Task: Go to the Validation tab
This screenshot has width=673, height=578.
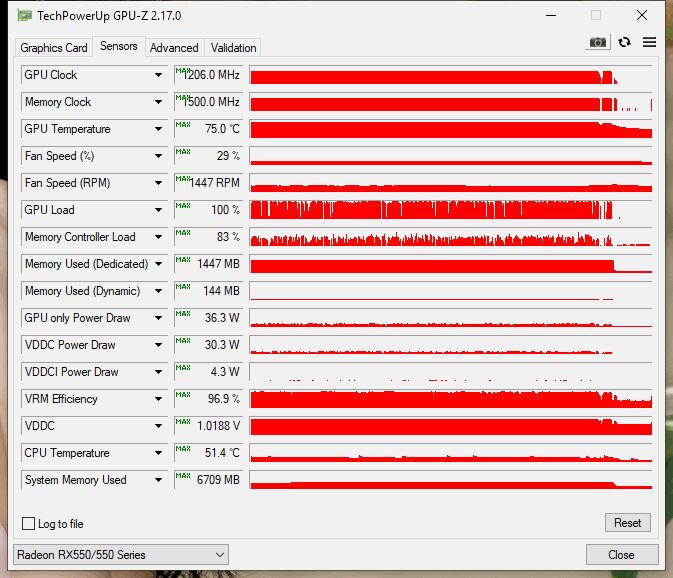Action: click(233, 48)
